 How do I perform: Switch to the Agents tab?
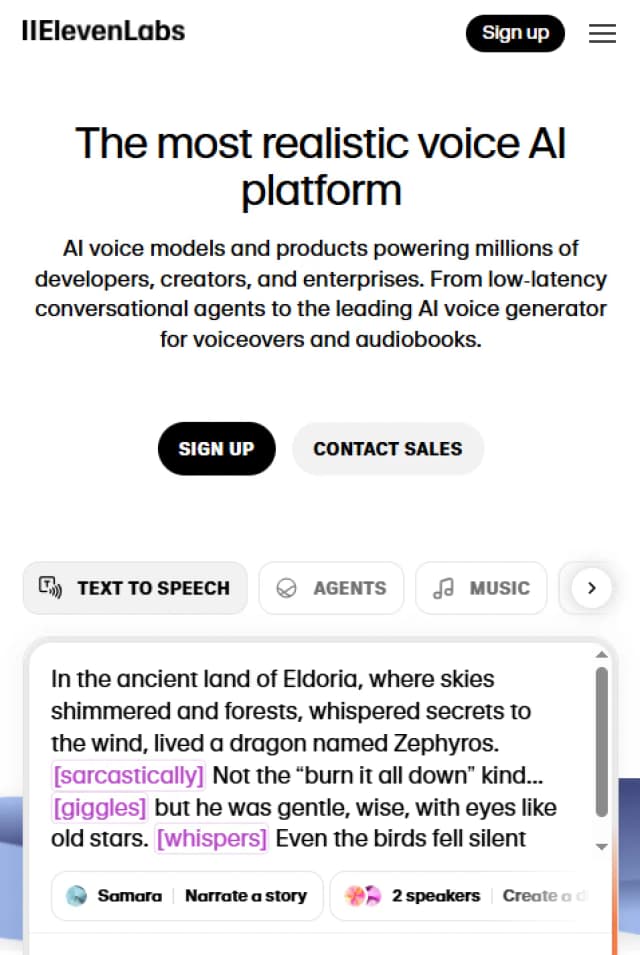coord(331,588)
